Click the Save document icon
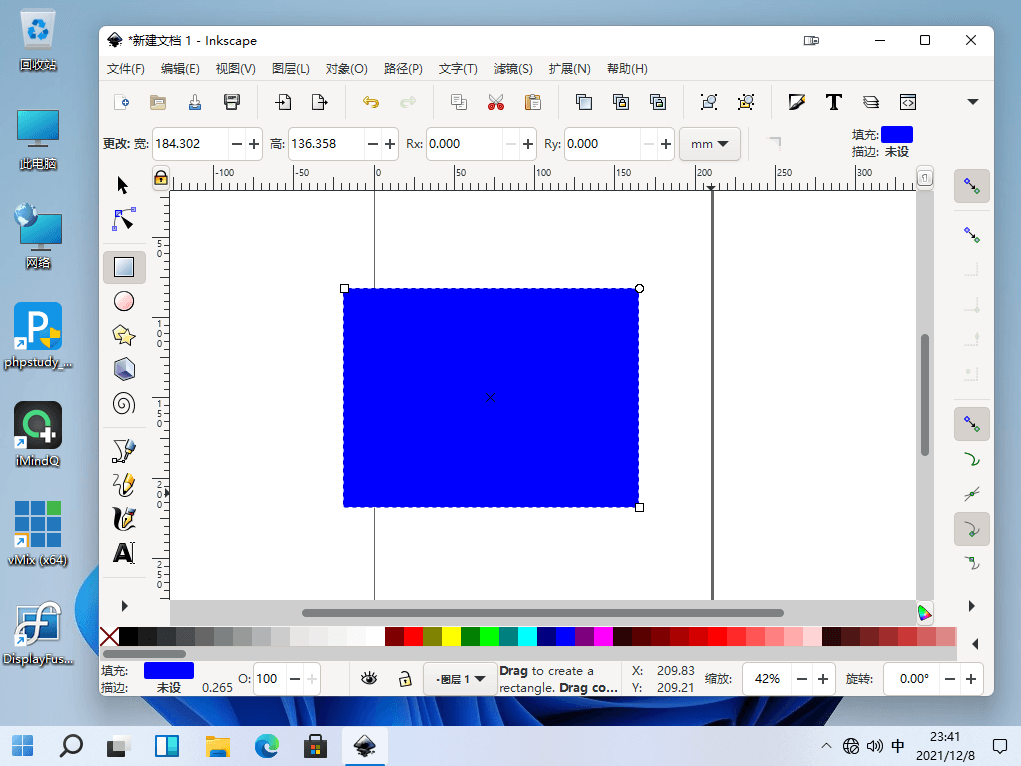The width and height of the screenshot is (1021, 766). (195, 102)
